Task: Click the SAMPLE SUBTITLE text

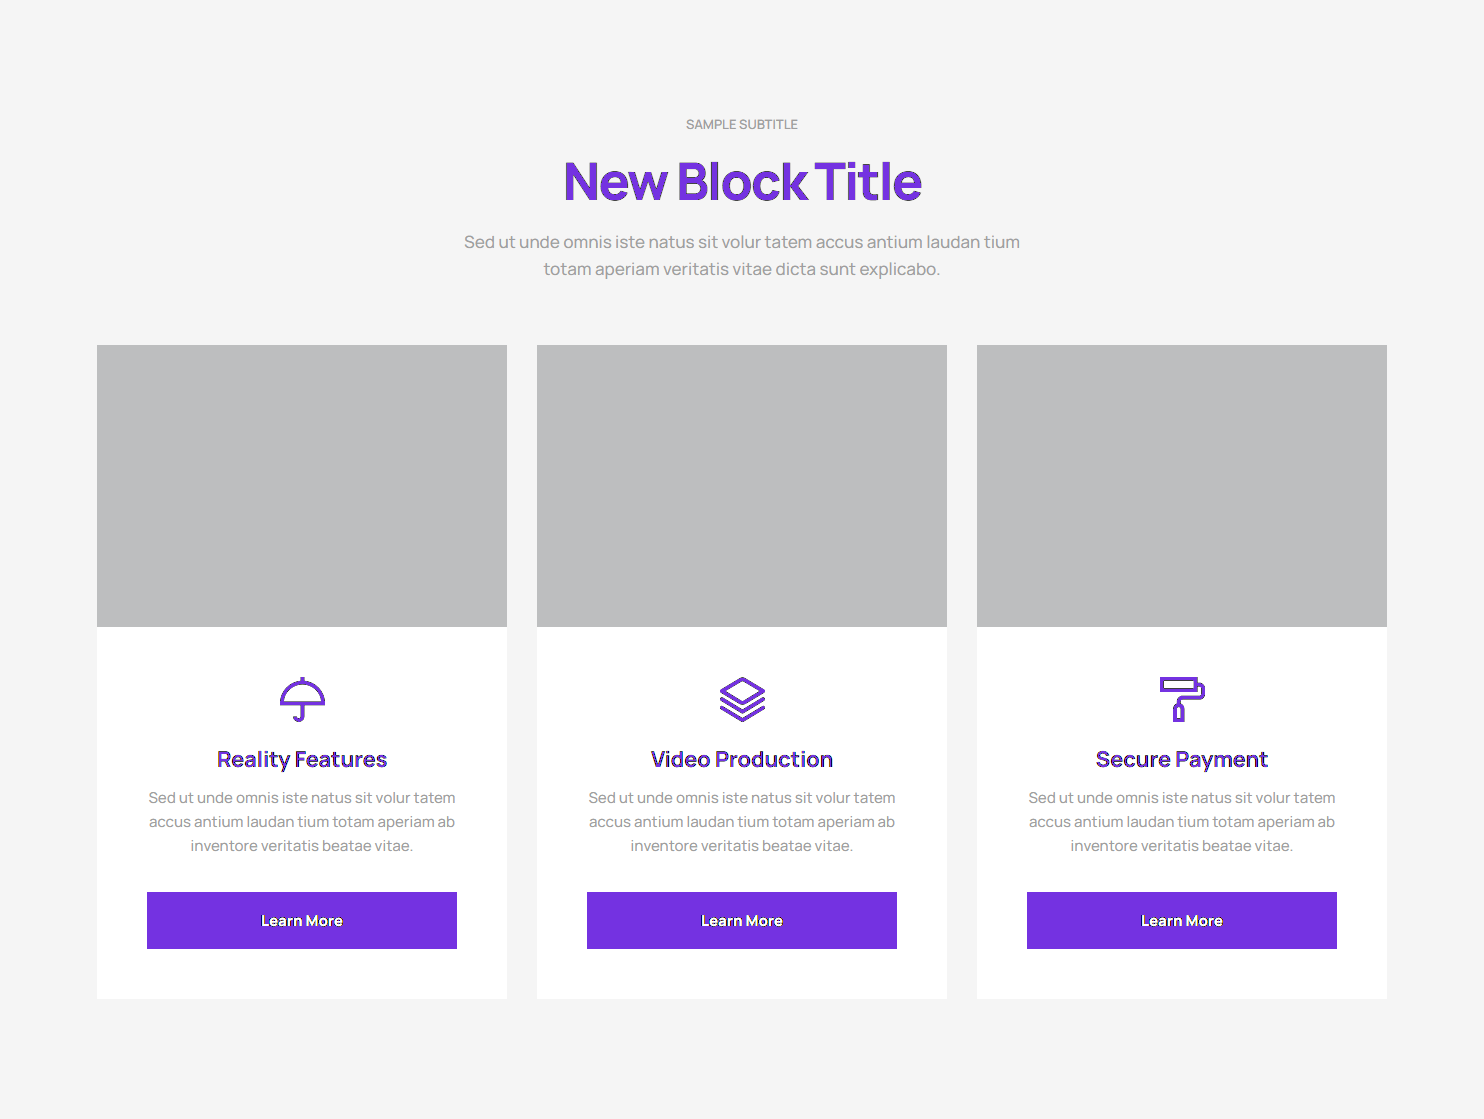Action: (742, 125)
